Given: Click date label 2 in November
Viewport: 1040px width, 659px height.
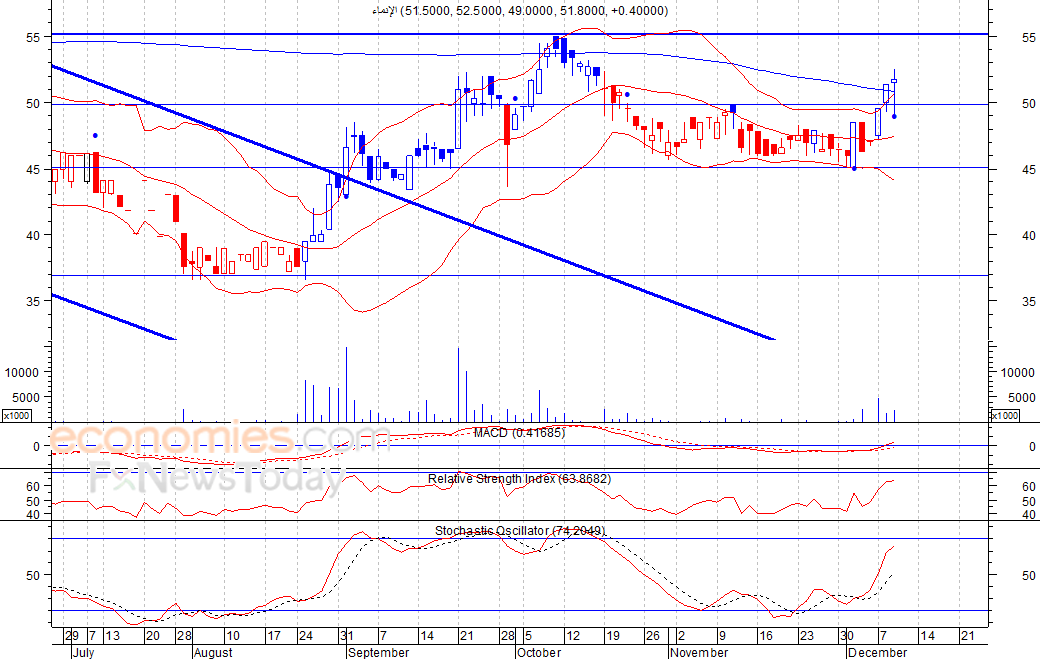Looking at the screenshot, I should (681, 636).
